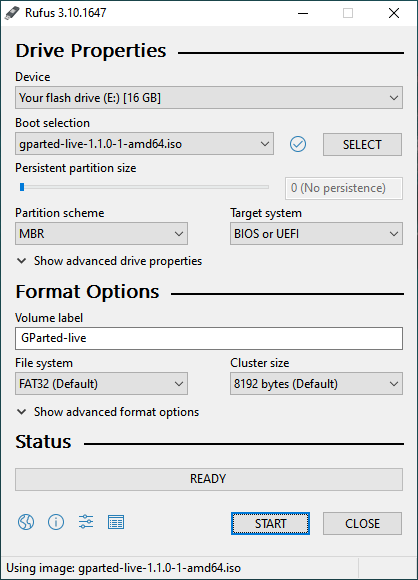
Task: Change the Partition scheme from MBR
Action: click(101, 233)
